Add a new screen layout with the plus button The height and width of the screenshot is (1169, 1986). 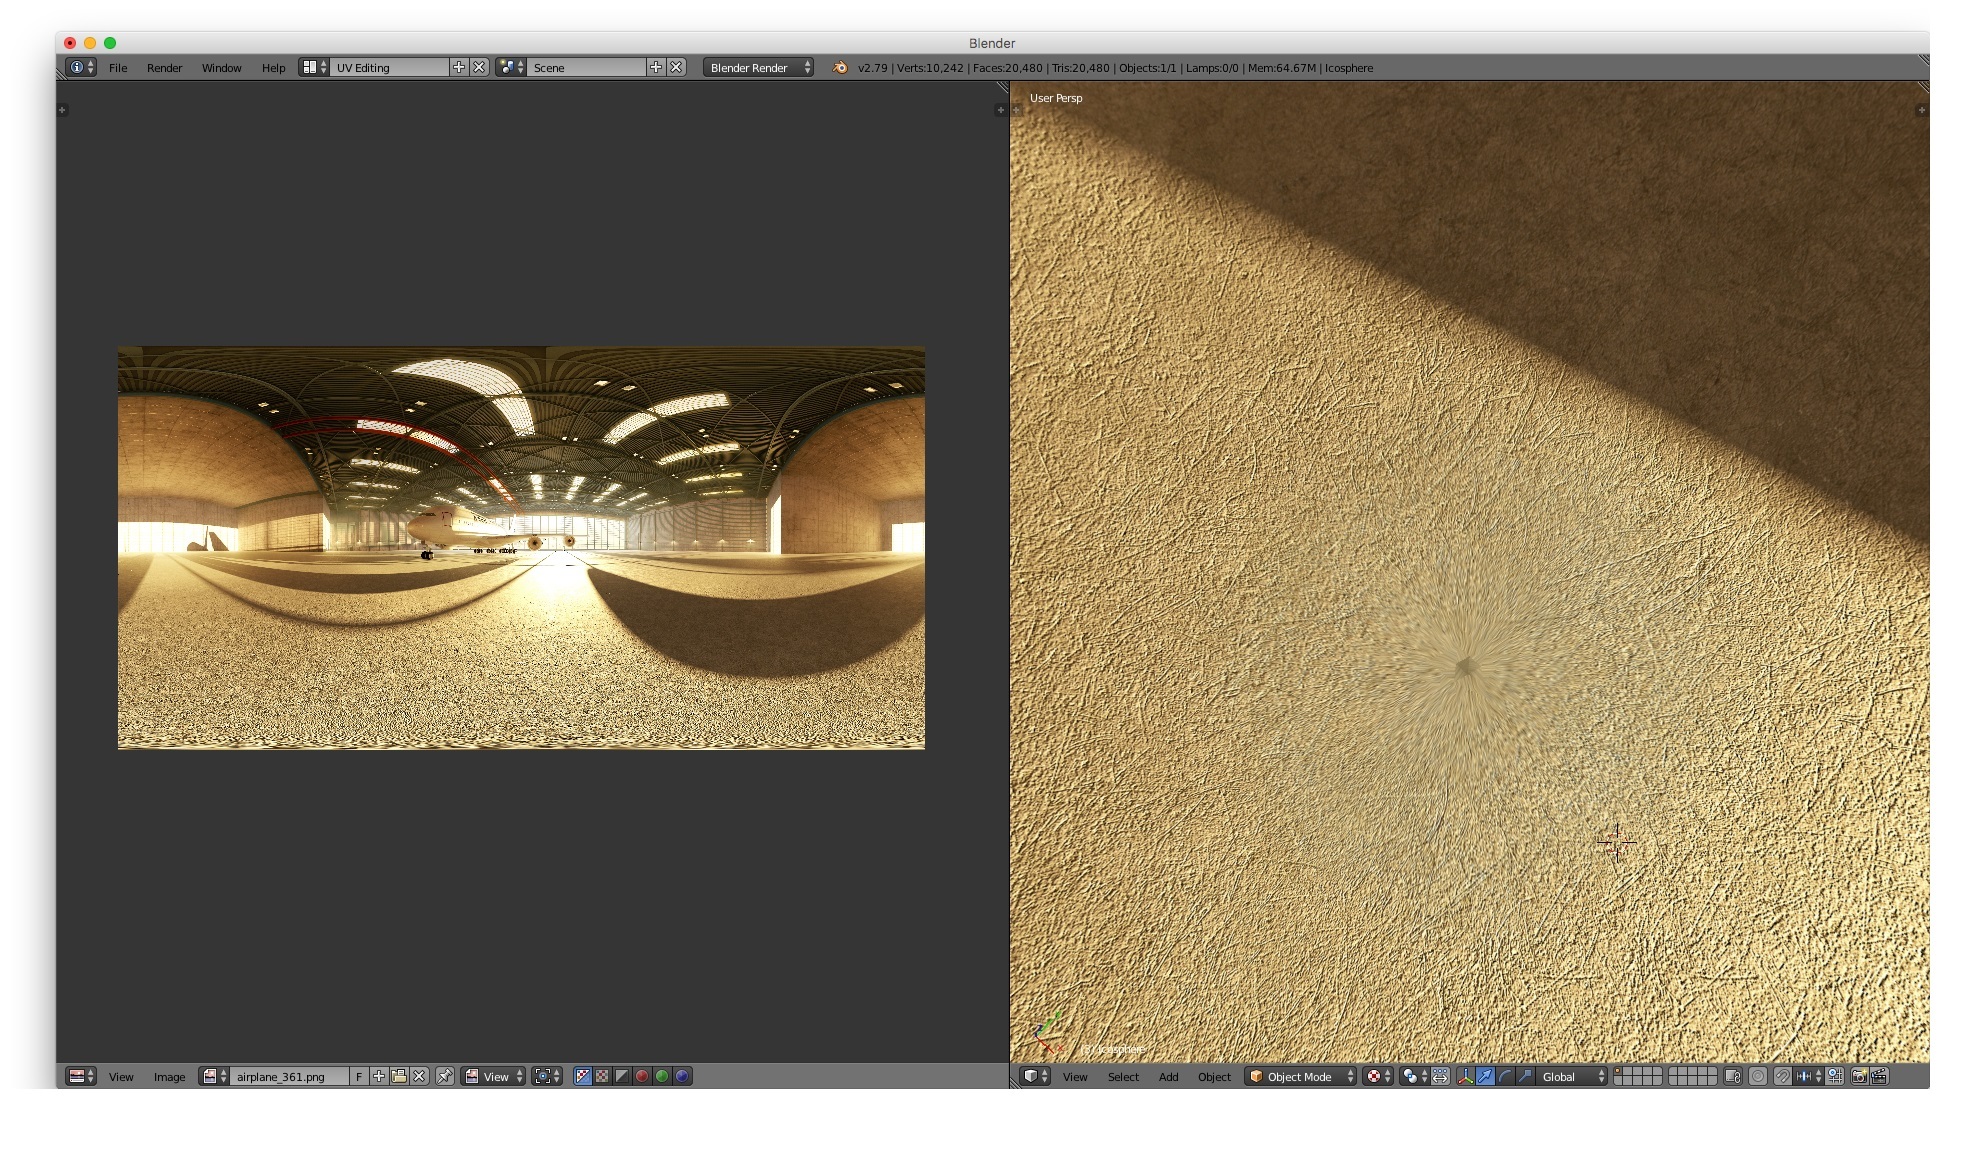458,67
